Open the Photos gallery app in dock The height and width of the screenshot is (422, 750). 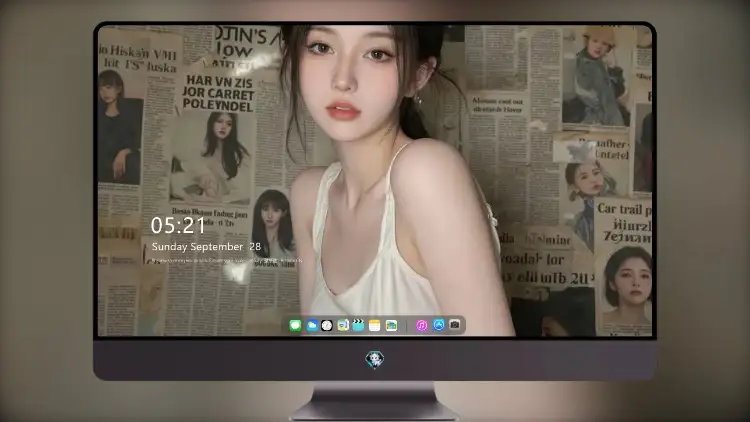391,325
